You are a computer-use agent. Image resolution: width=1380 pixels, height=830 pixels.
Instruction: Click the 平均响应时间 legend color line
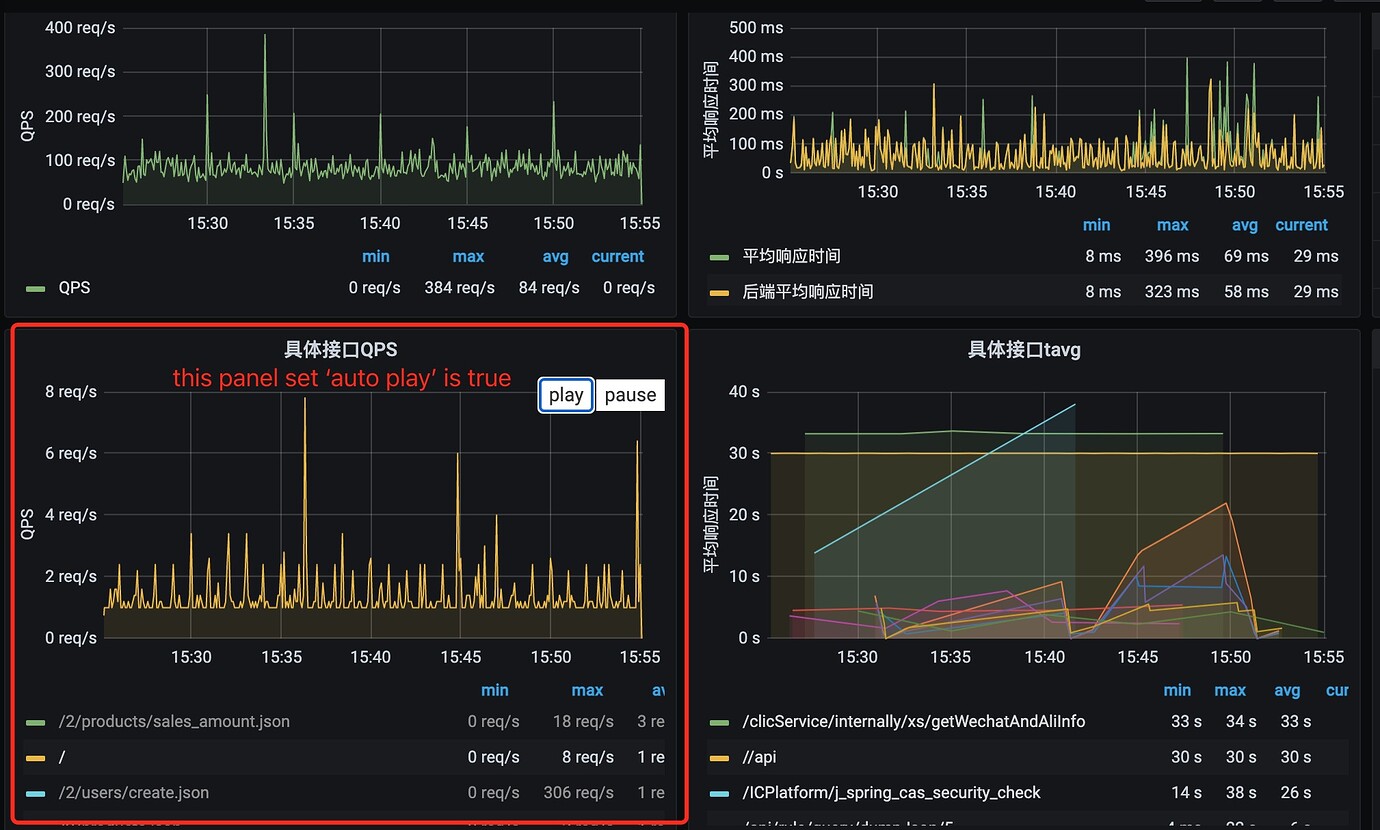click(720, 257)
